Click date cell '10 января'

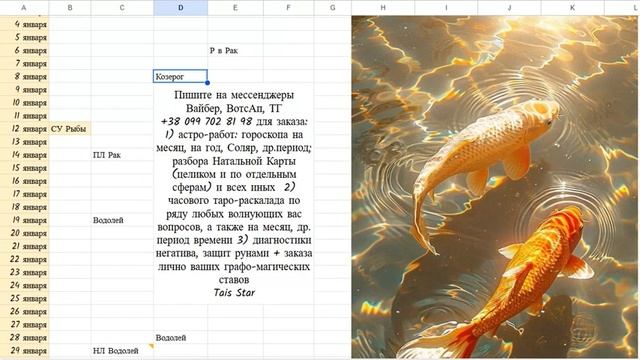(24, 103)
